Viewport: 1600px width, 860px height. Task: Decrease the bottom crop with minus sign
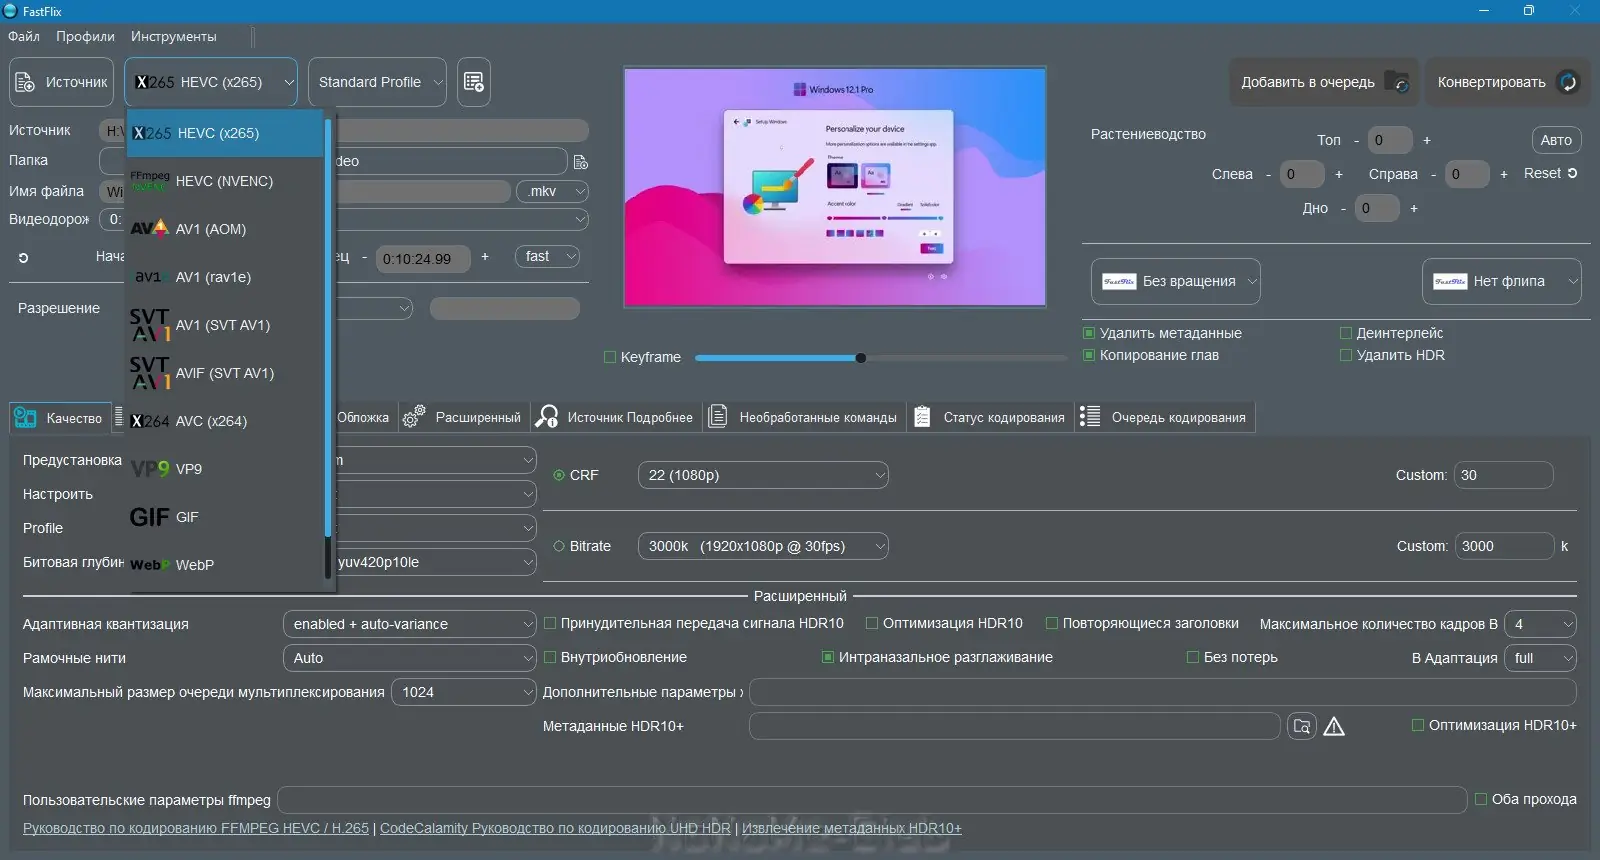(1343, 208)
